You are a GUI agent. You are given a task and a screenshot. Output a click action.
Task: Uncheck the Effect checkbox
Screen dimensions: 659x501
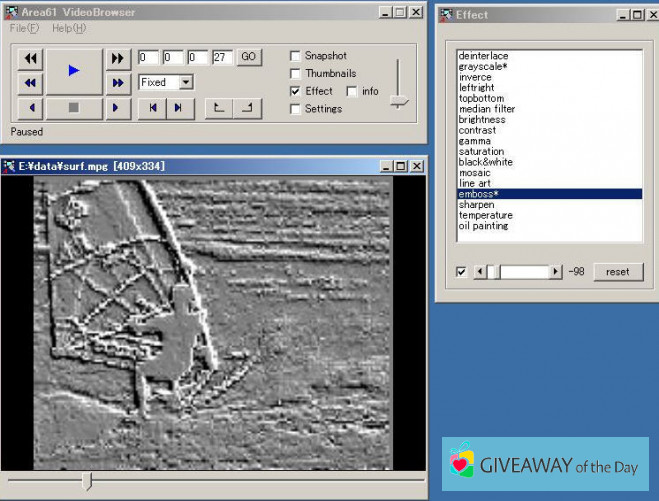[x=295, y=91]
